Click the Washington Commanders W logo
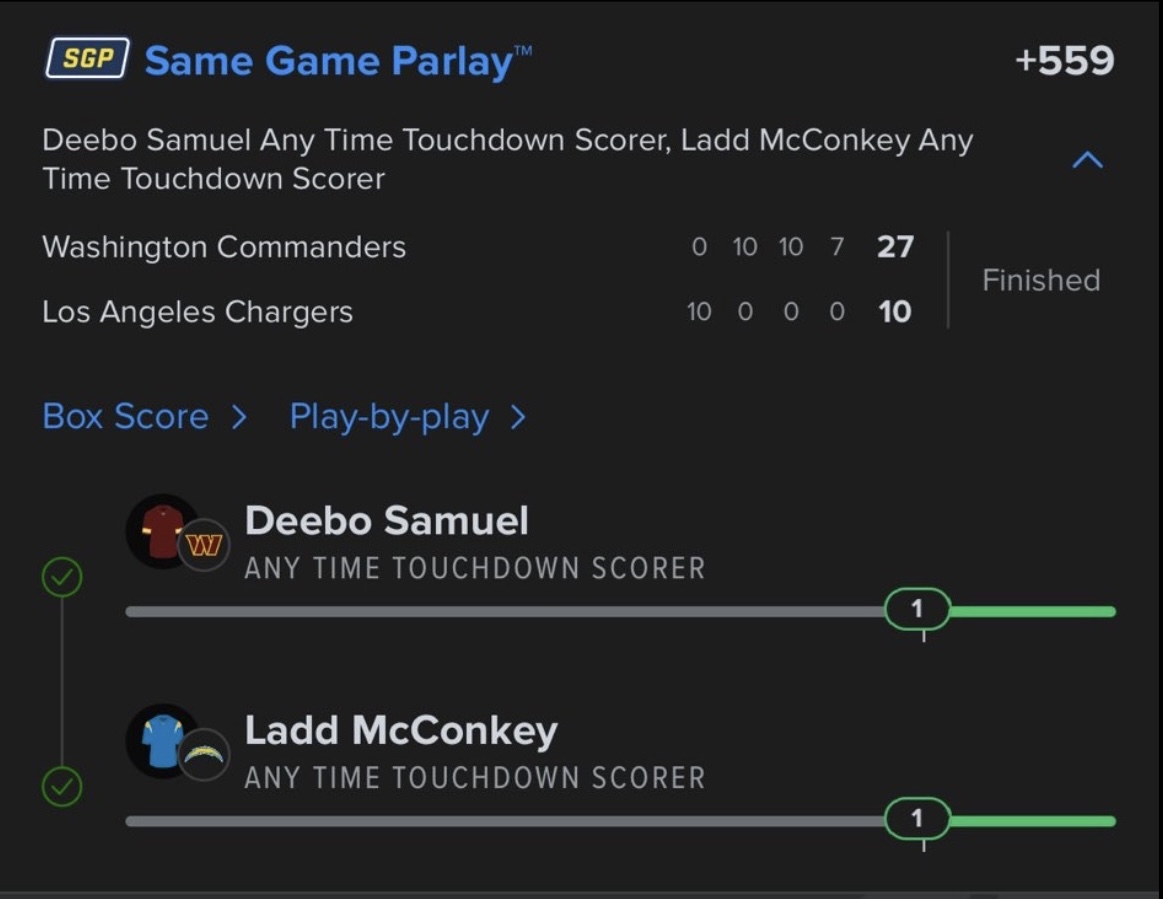1163x899 pixels. 204,545
